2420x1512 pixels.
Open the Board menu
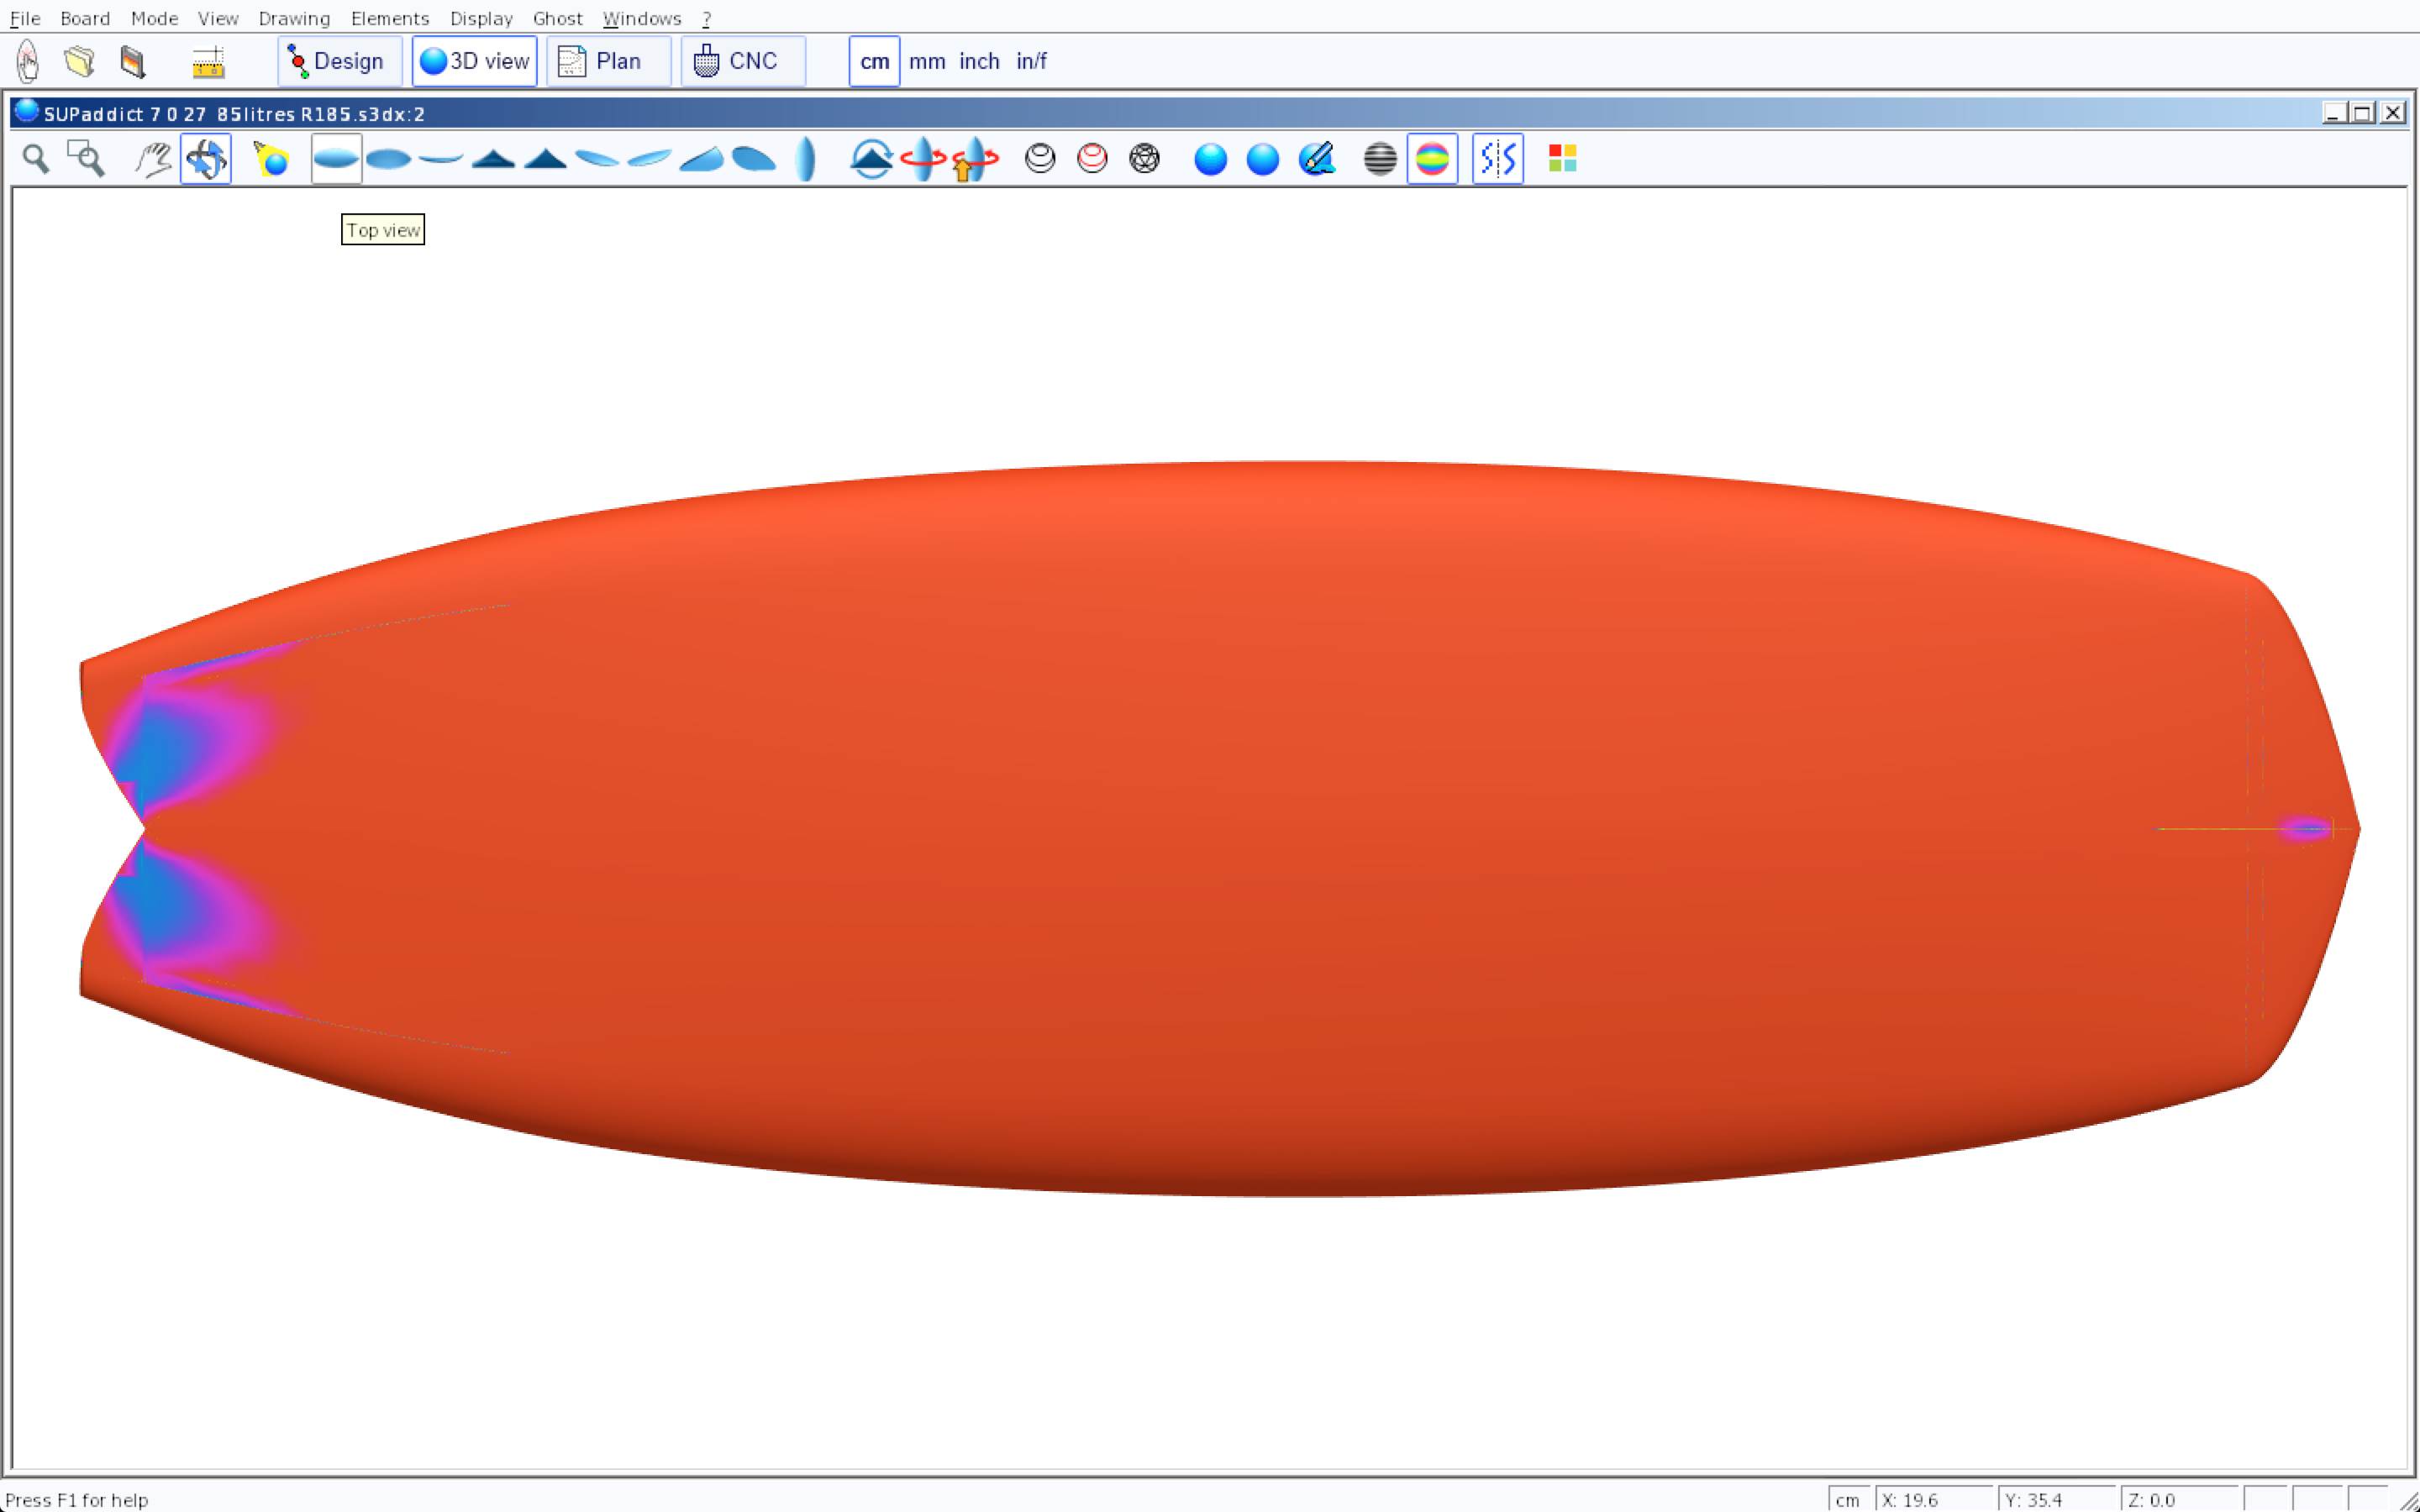85,18
